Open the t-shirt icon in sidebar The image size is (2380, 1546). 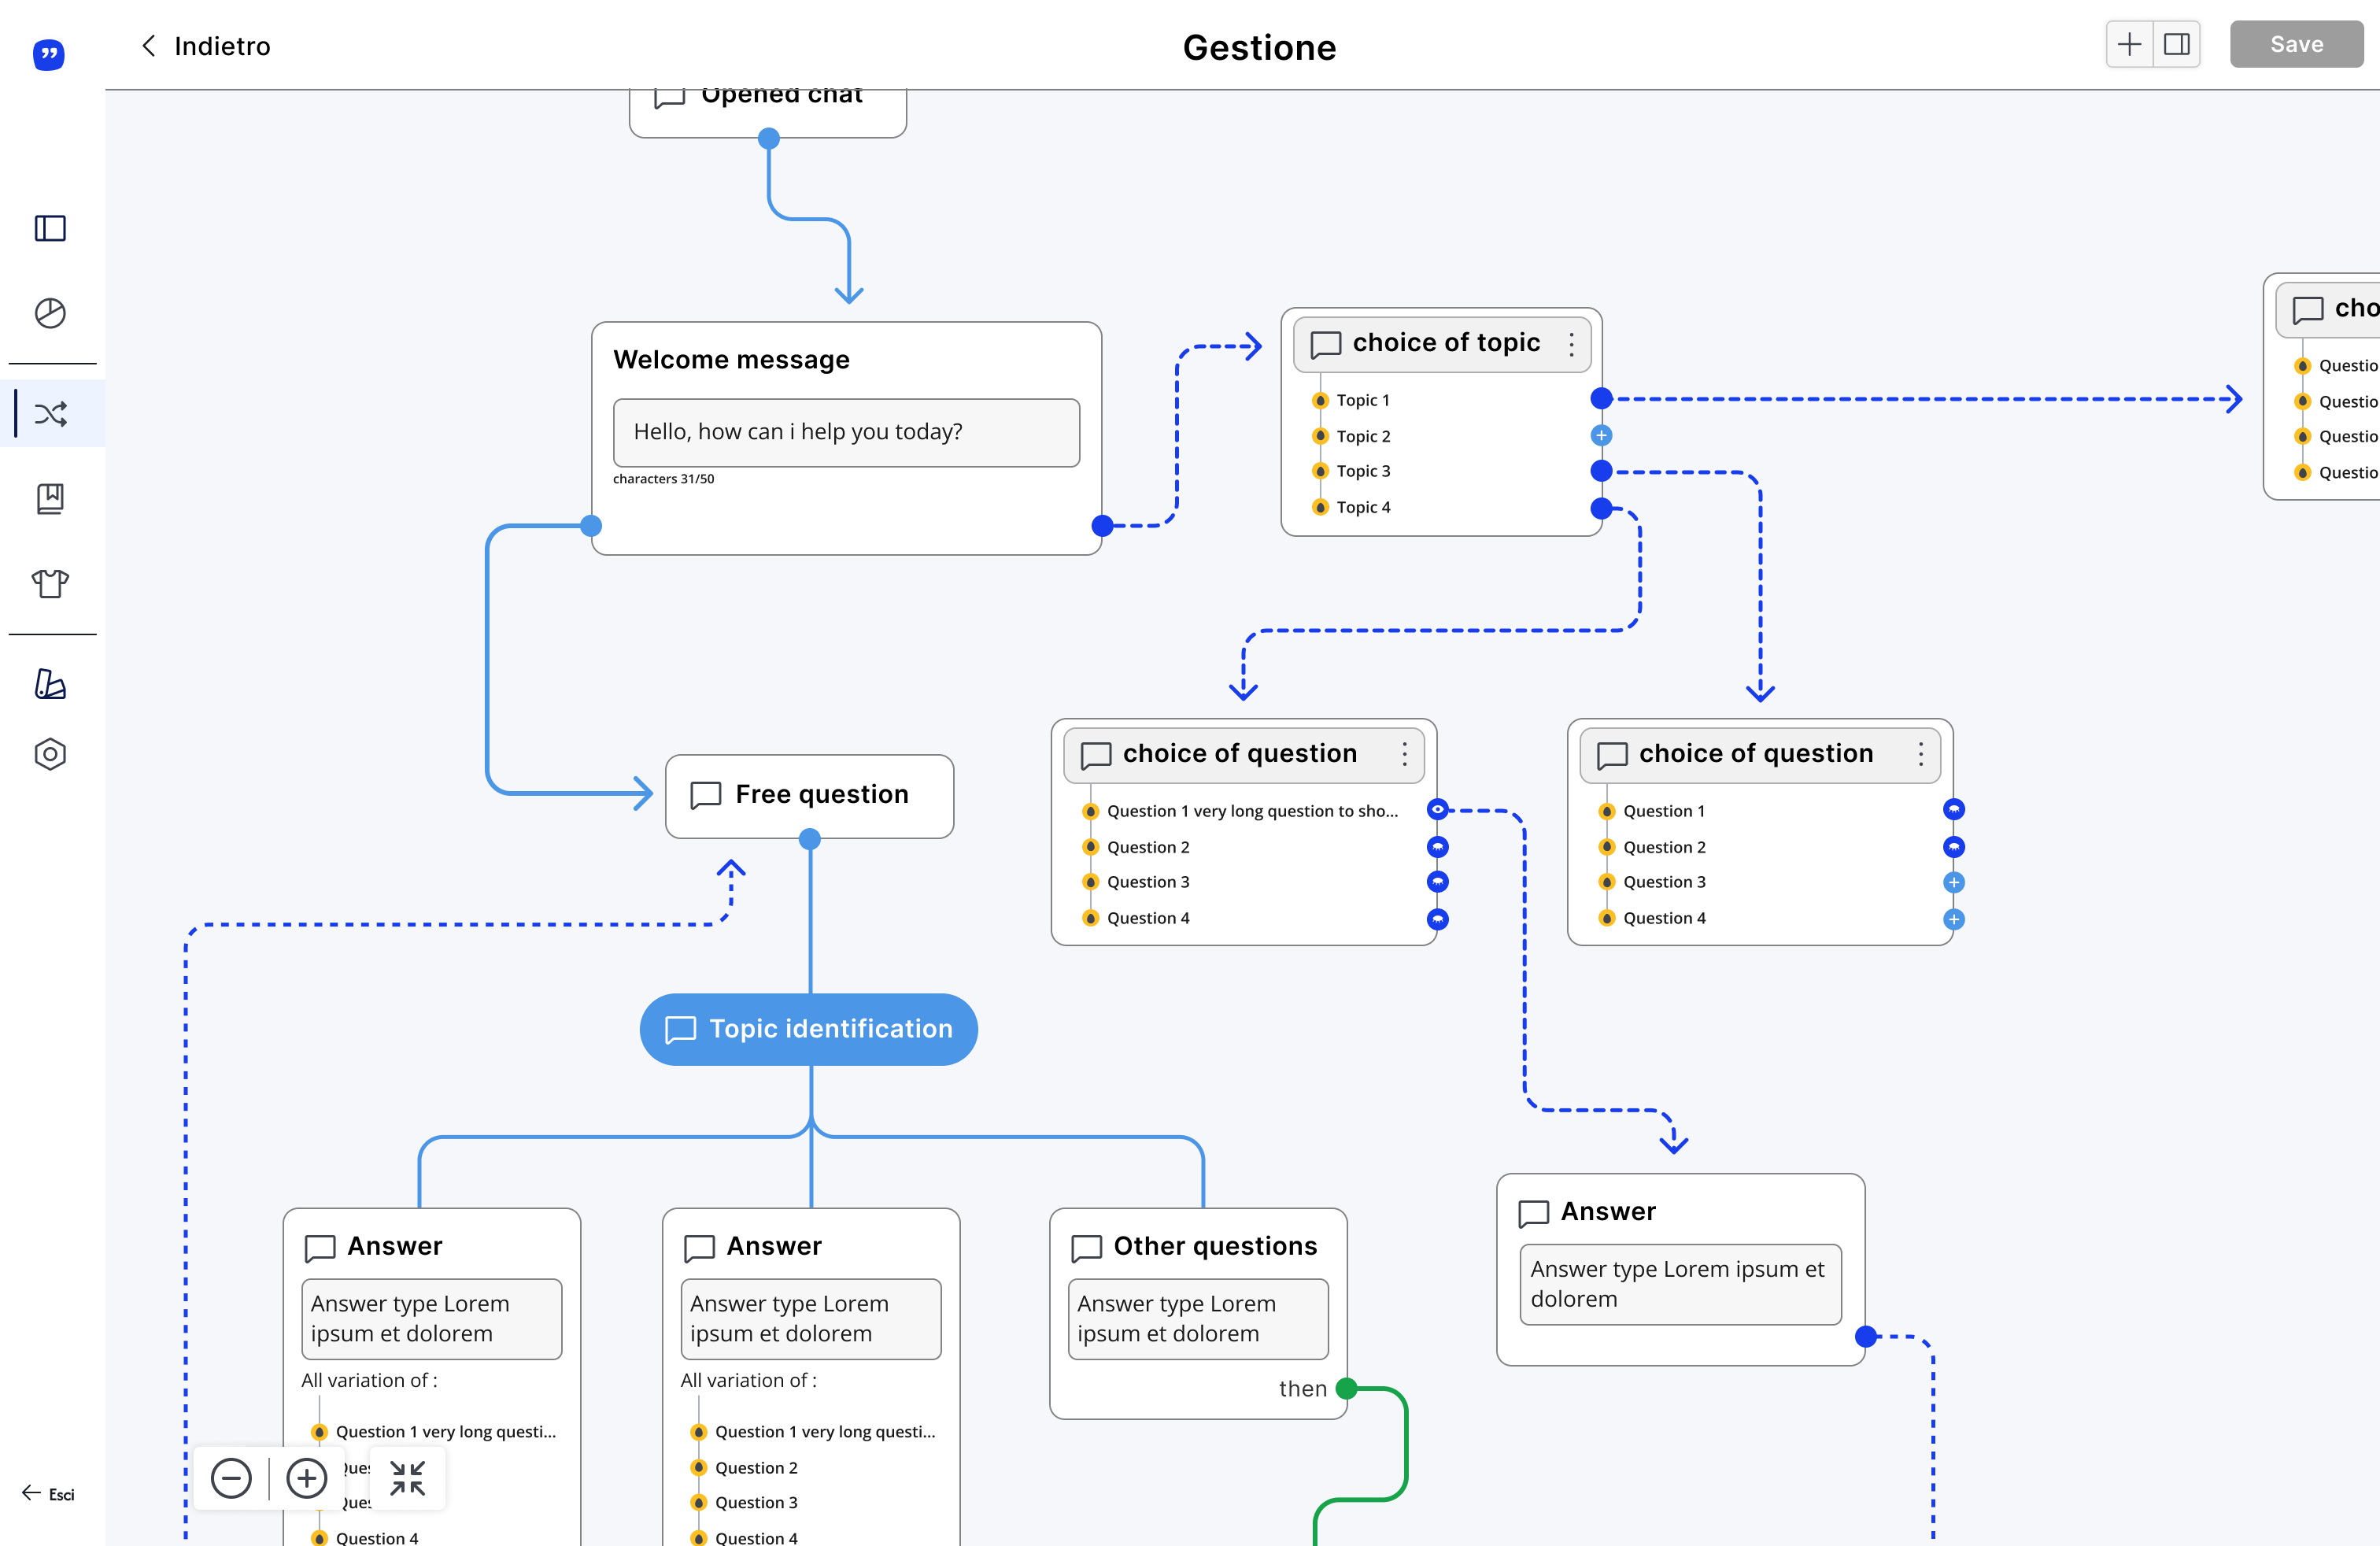[50, 583]
